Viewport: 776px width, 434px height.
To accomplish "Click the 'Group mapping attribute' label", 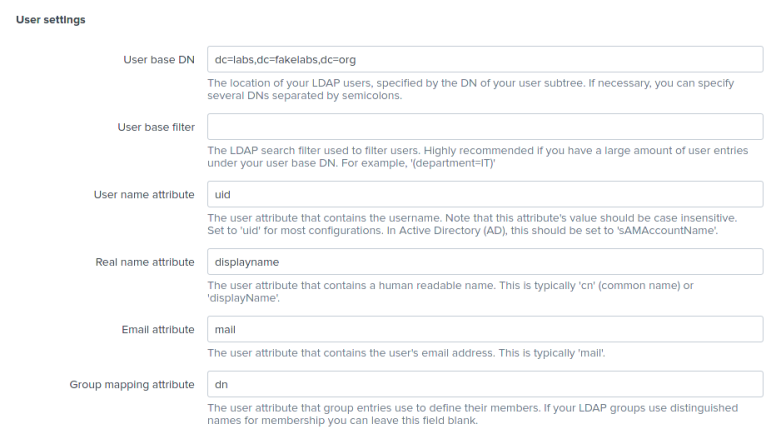I will 131,384.
